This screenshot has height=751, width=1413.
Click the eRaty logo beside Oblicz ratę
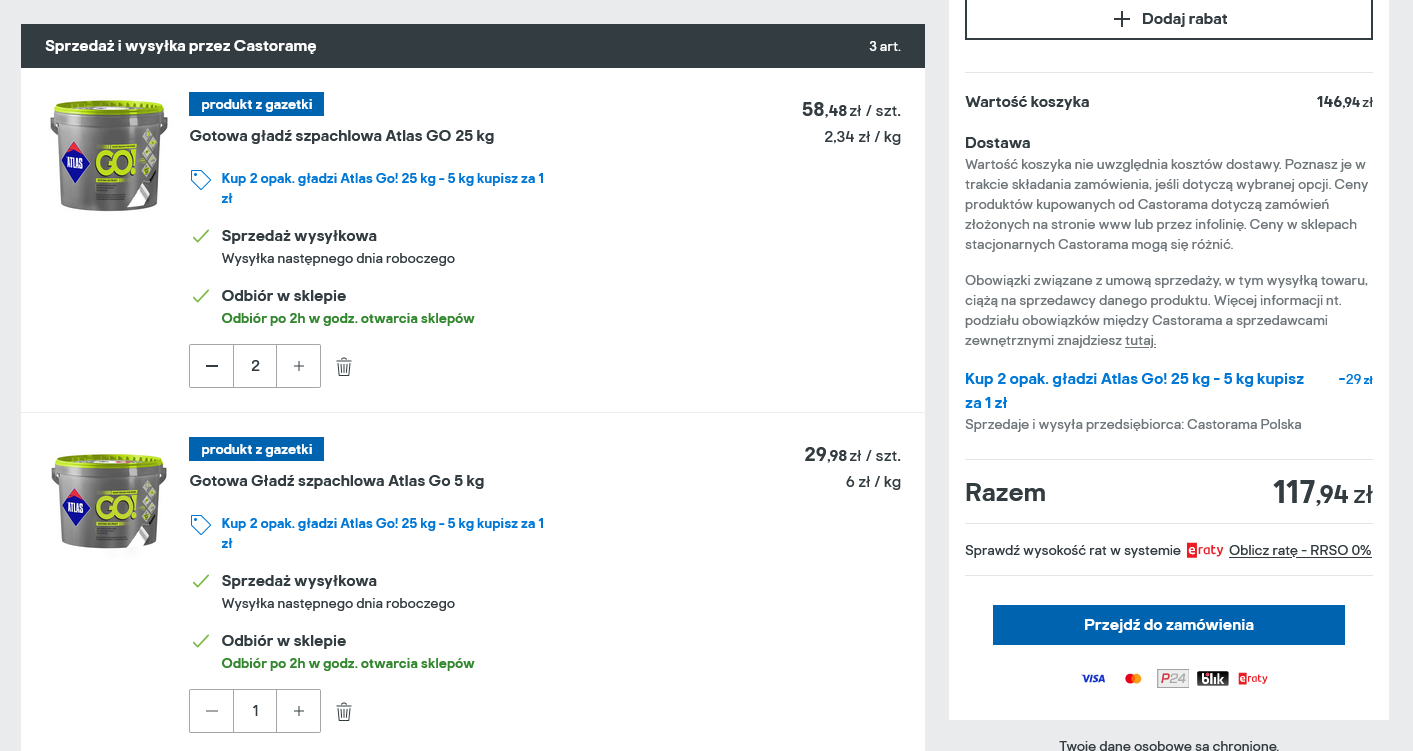pos(1205,550)
